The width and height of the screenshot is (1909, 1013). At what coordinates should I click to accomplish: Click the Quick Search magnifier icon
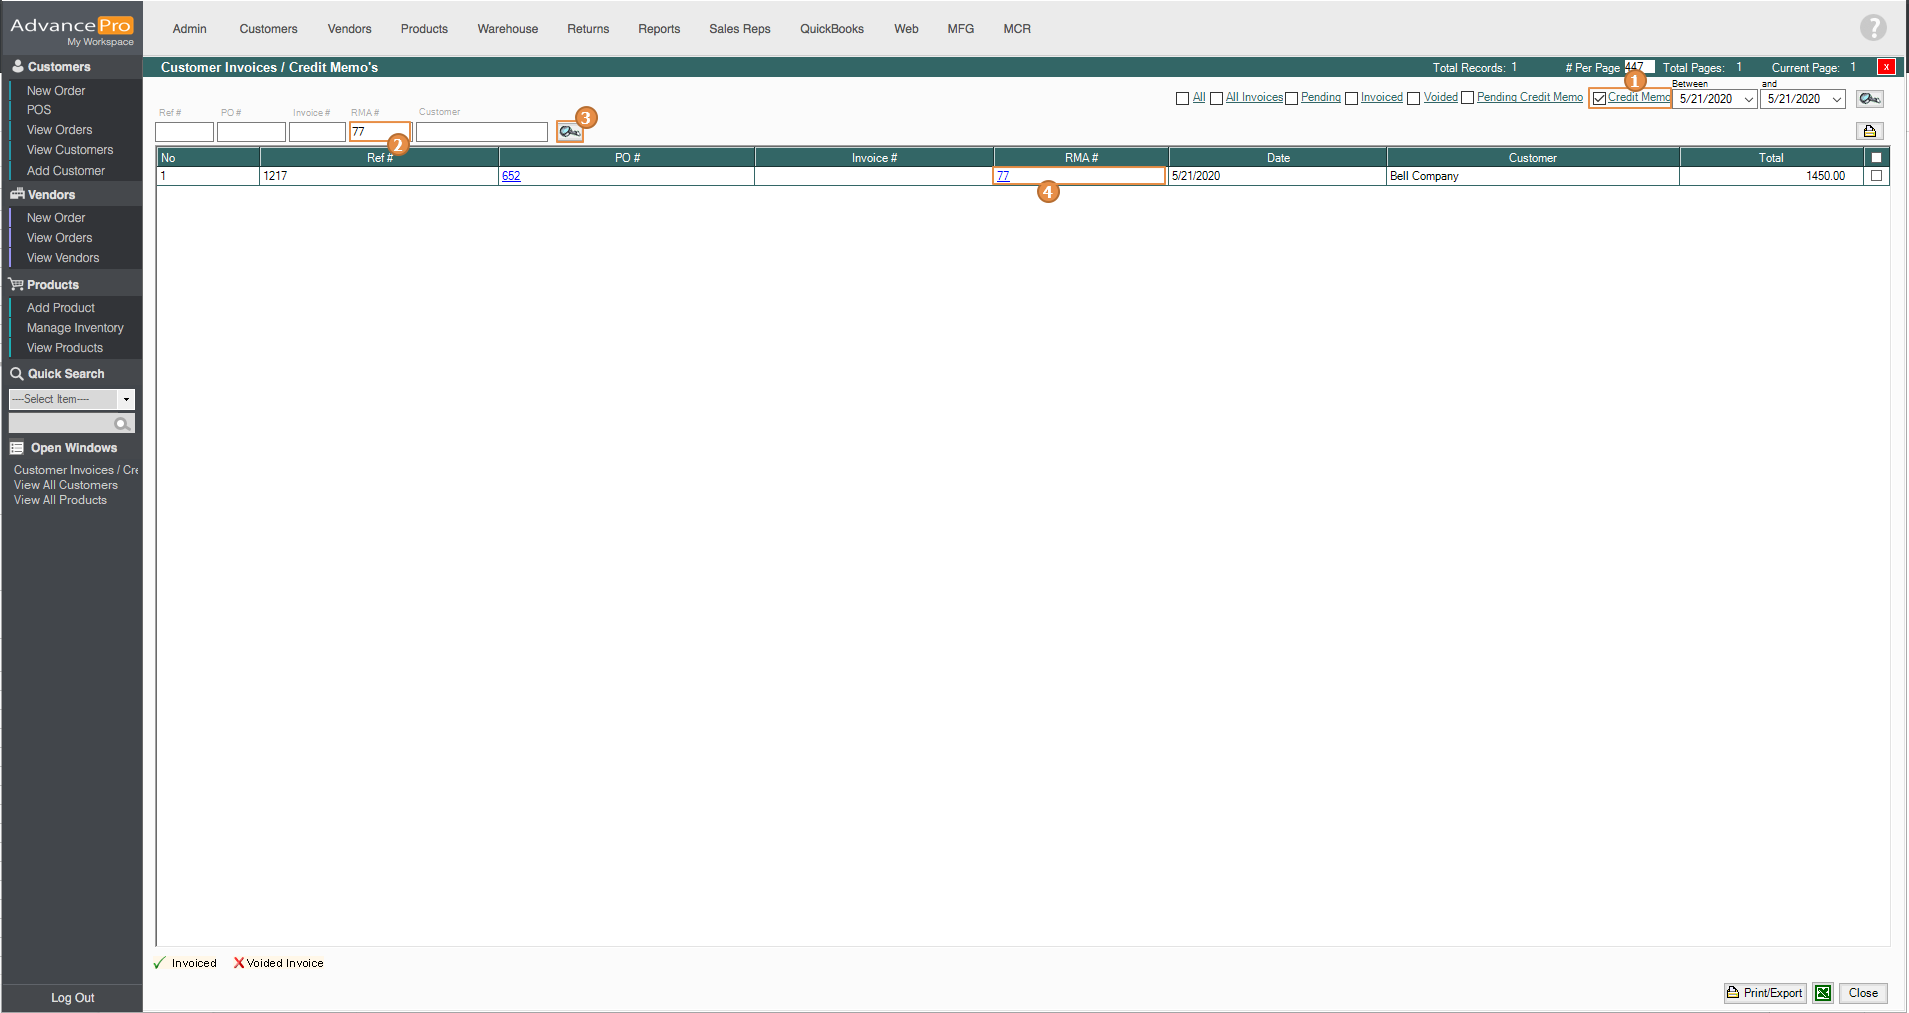122,424
